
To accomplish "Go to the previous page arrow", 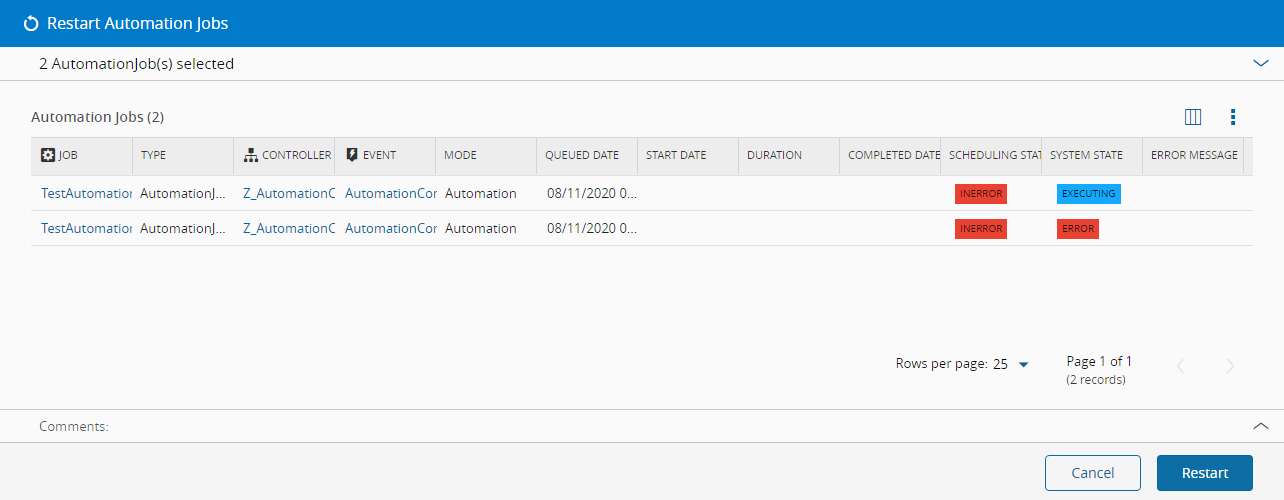I will coord(1180,366).
